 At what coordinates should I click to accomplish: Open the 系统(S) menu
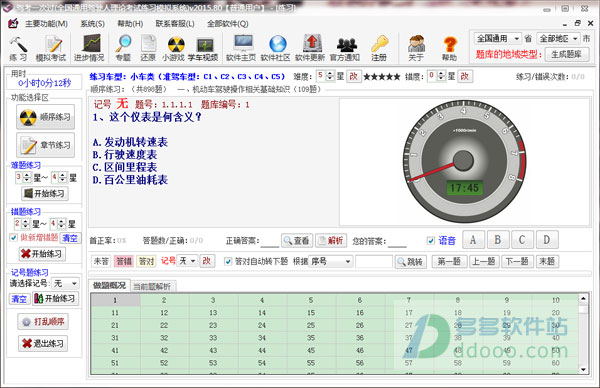coord(92,24)
